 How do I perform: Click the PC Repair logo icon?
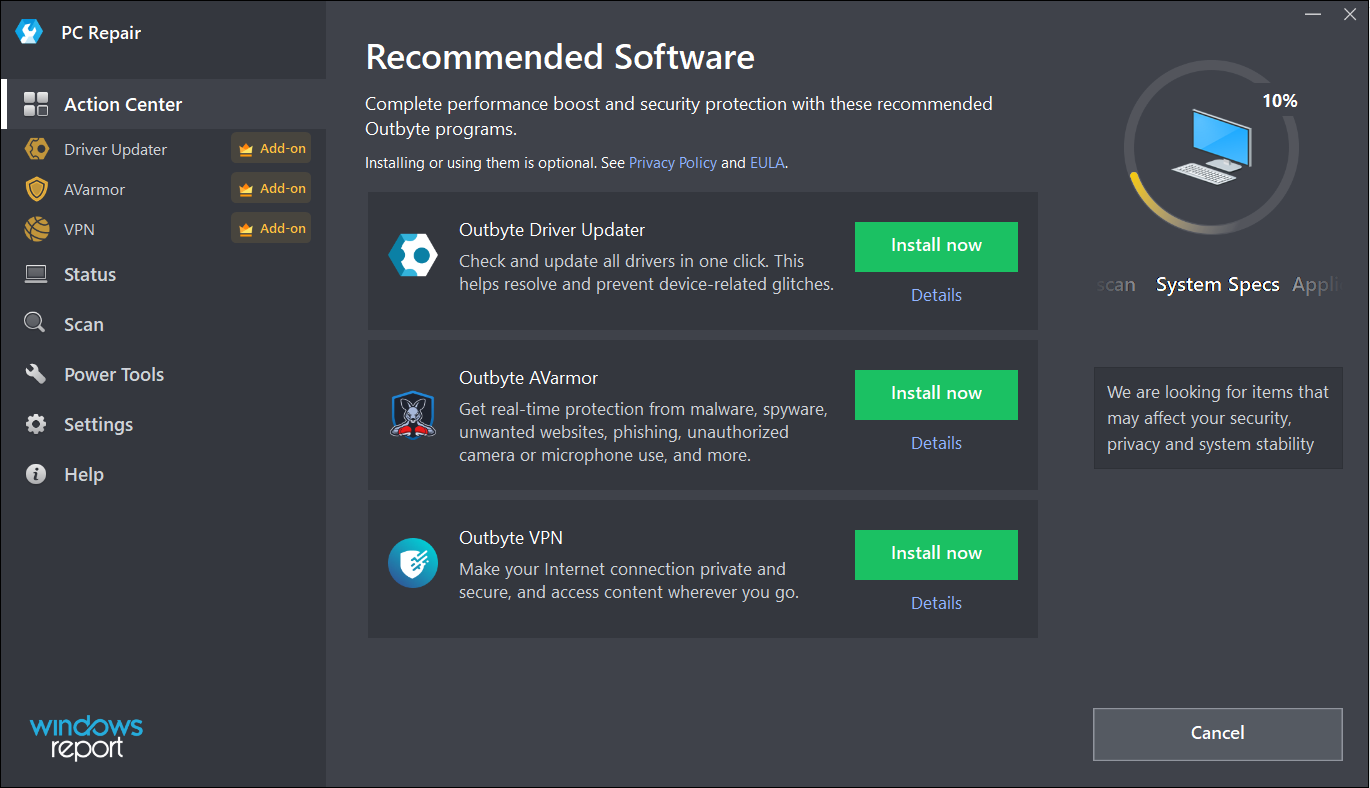[29, 32]
